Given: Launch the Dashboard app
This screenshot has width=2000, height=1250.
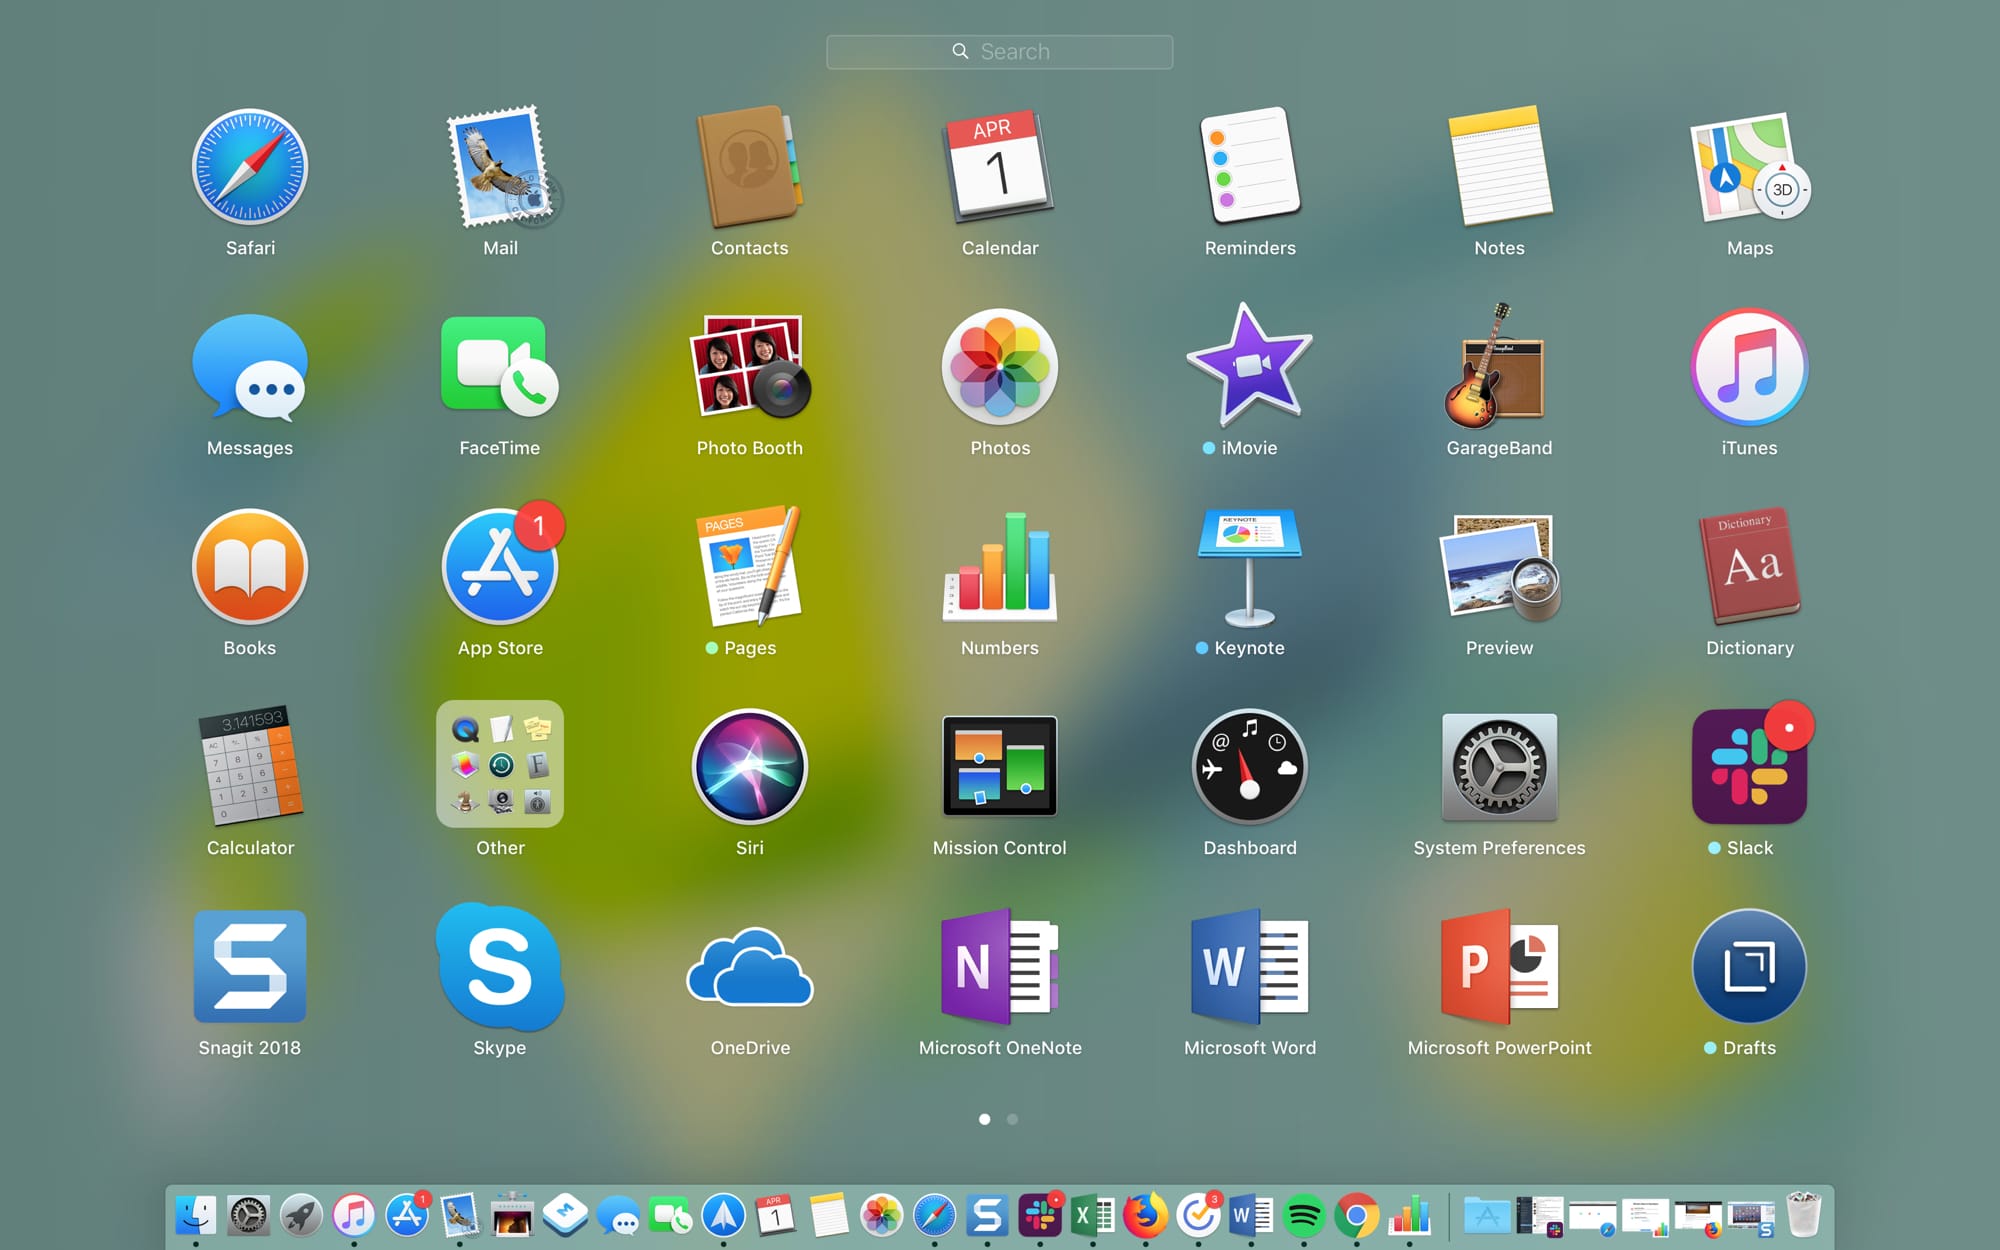Looking at the screenshot, I should [1249, 767].
